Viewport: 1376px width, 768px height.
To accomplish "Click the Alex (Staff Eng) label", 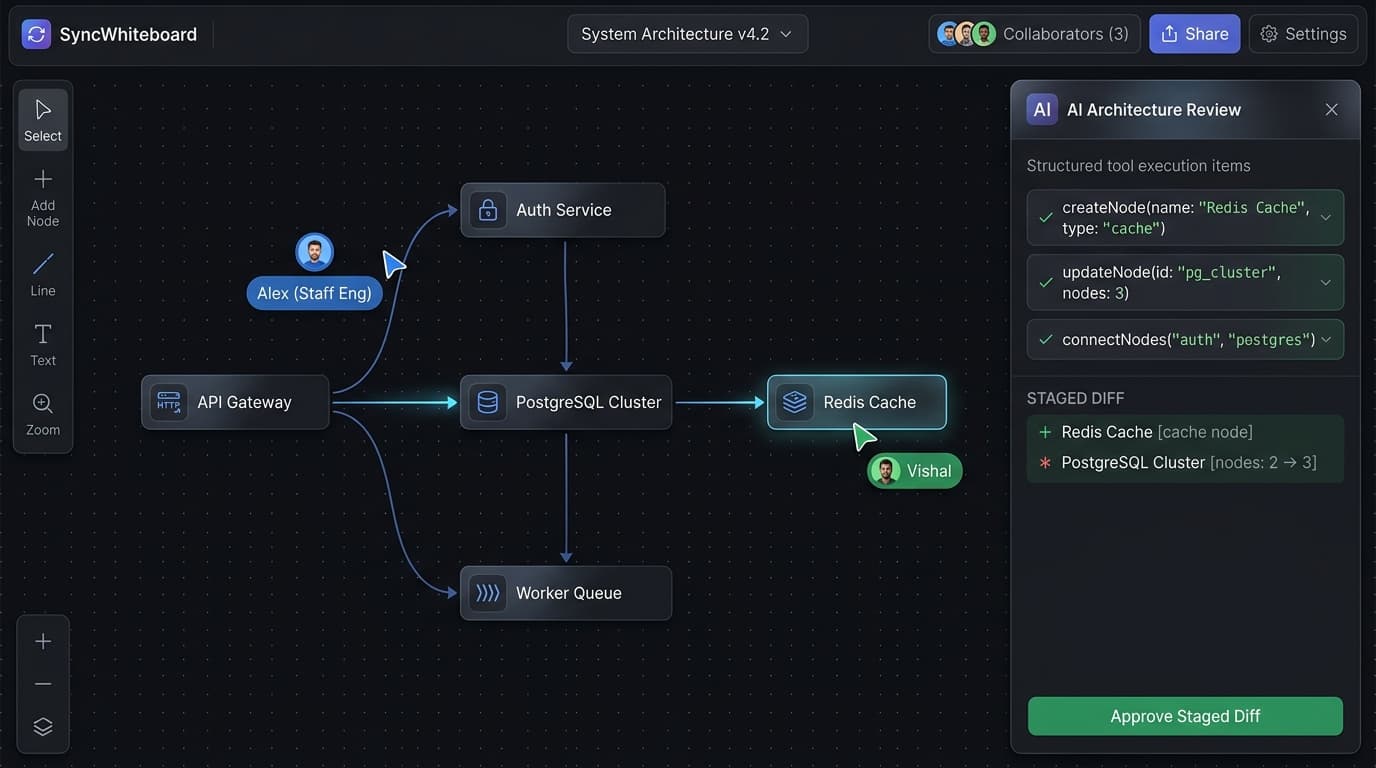I will coord(314,293).
